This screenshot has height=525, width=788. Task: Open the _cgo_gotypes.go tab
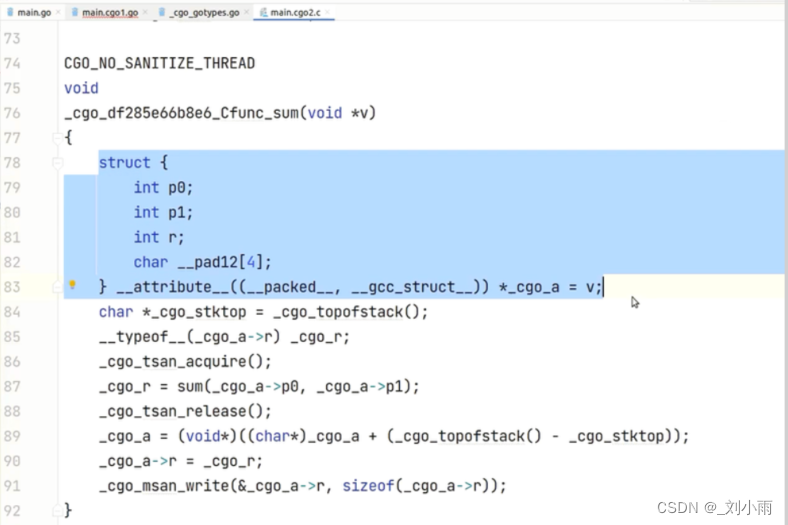pyautogui.click(x=204, y=13)
